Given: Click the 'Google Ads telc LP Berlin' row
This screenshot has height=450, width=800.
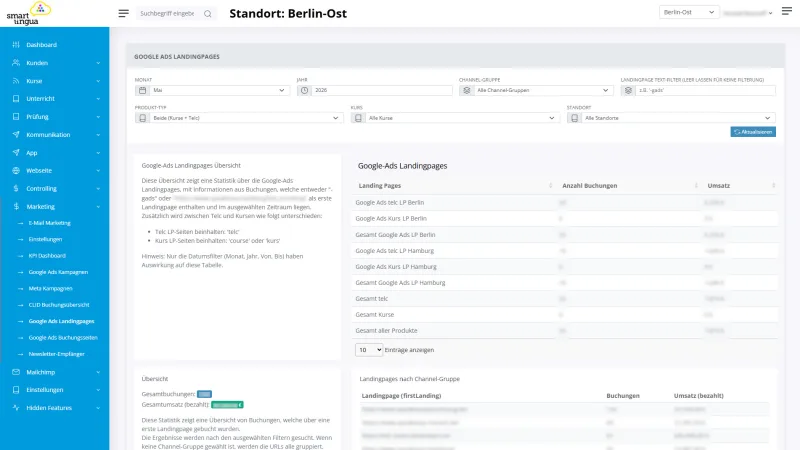Looking at the screenshot, I should coord(565,203).
